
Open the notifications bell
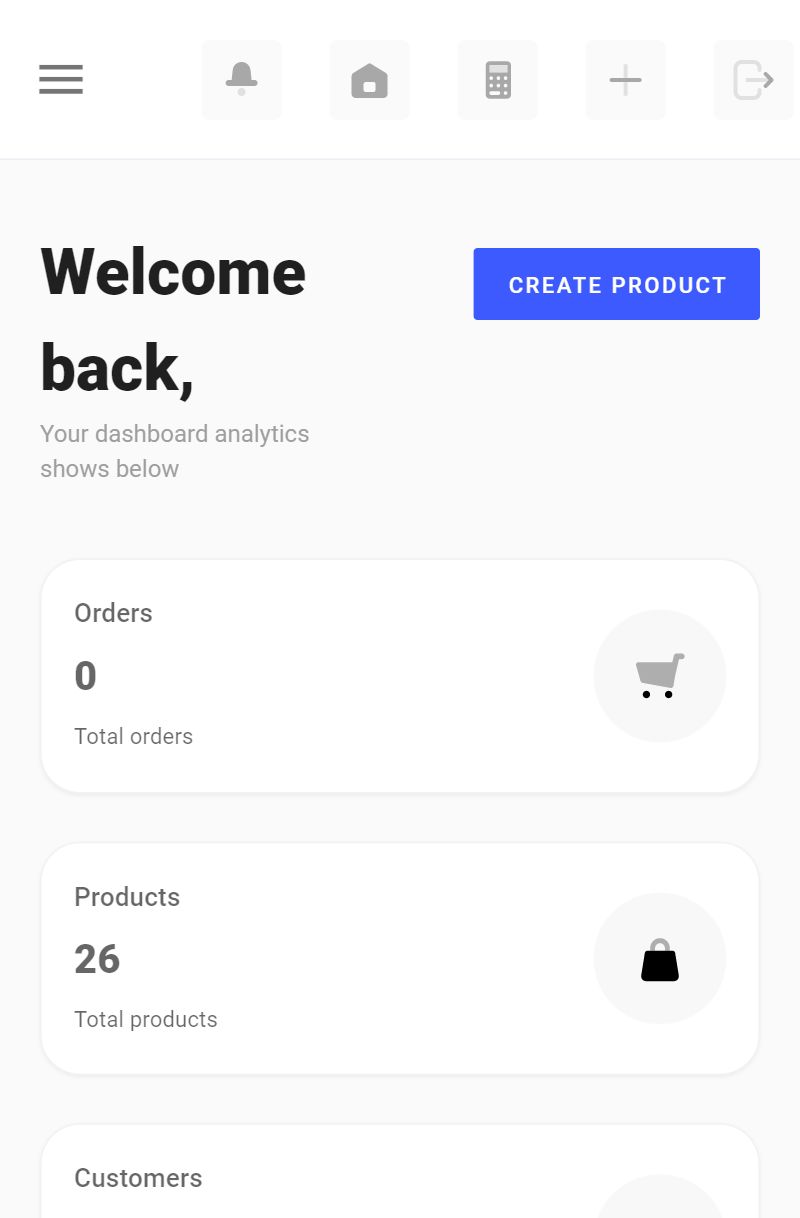(x=242, y=80)
